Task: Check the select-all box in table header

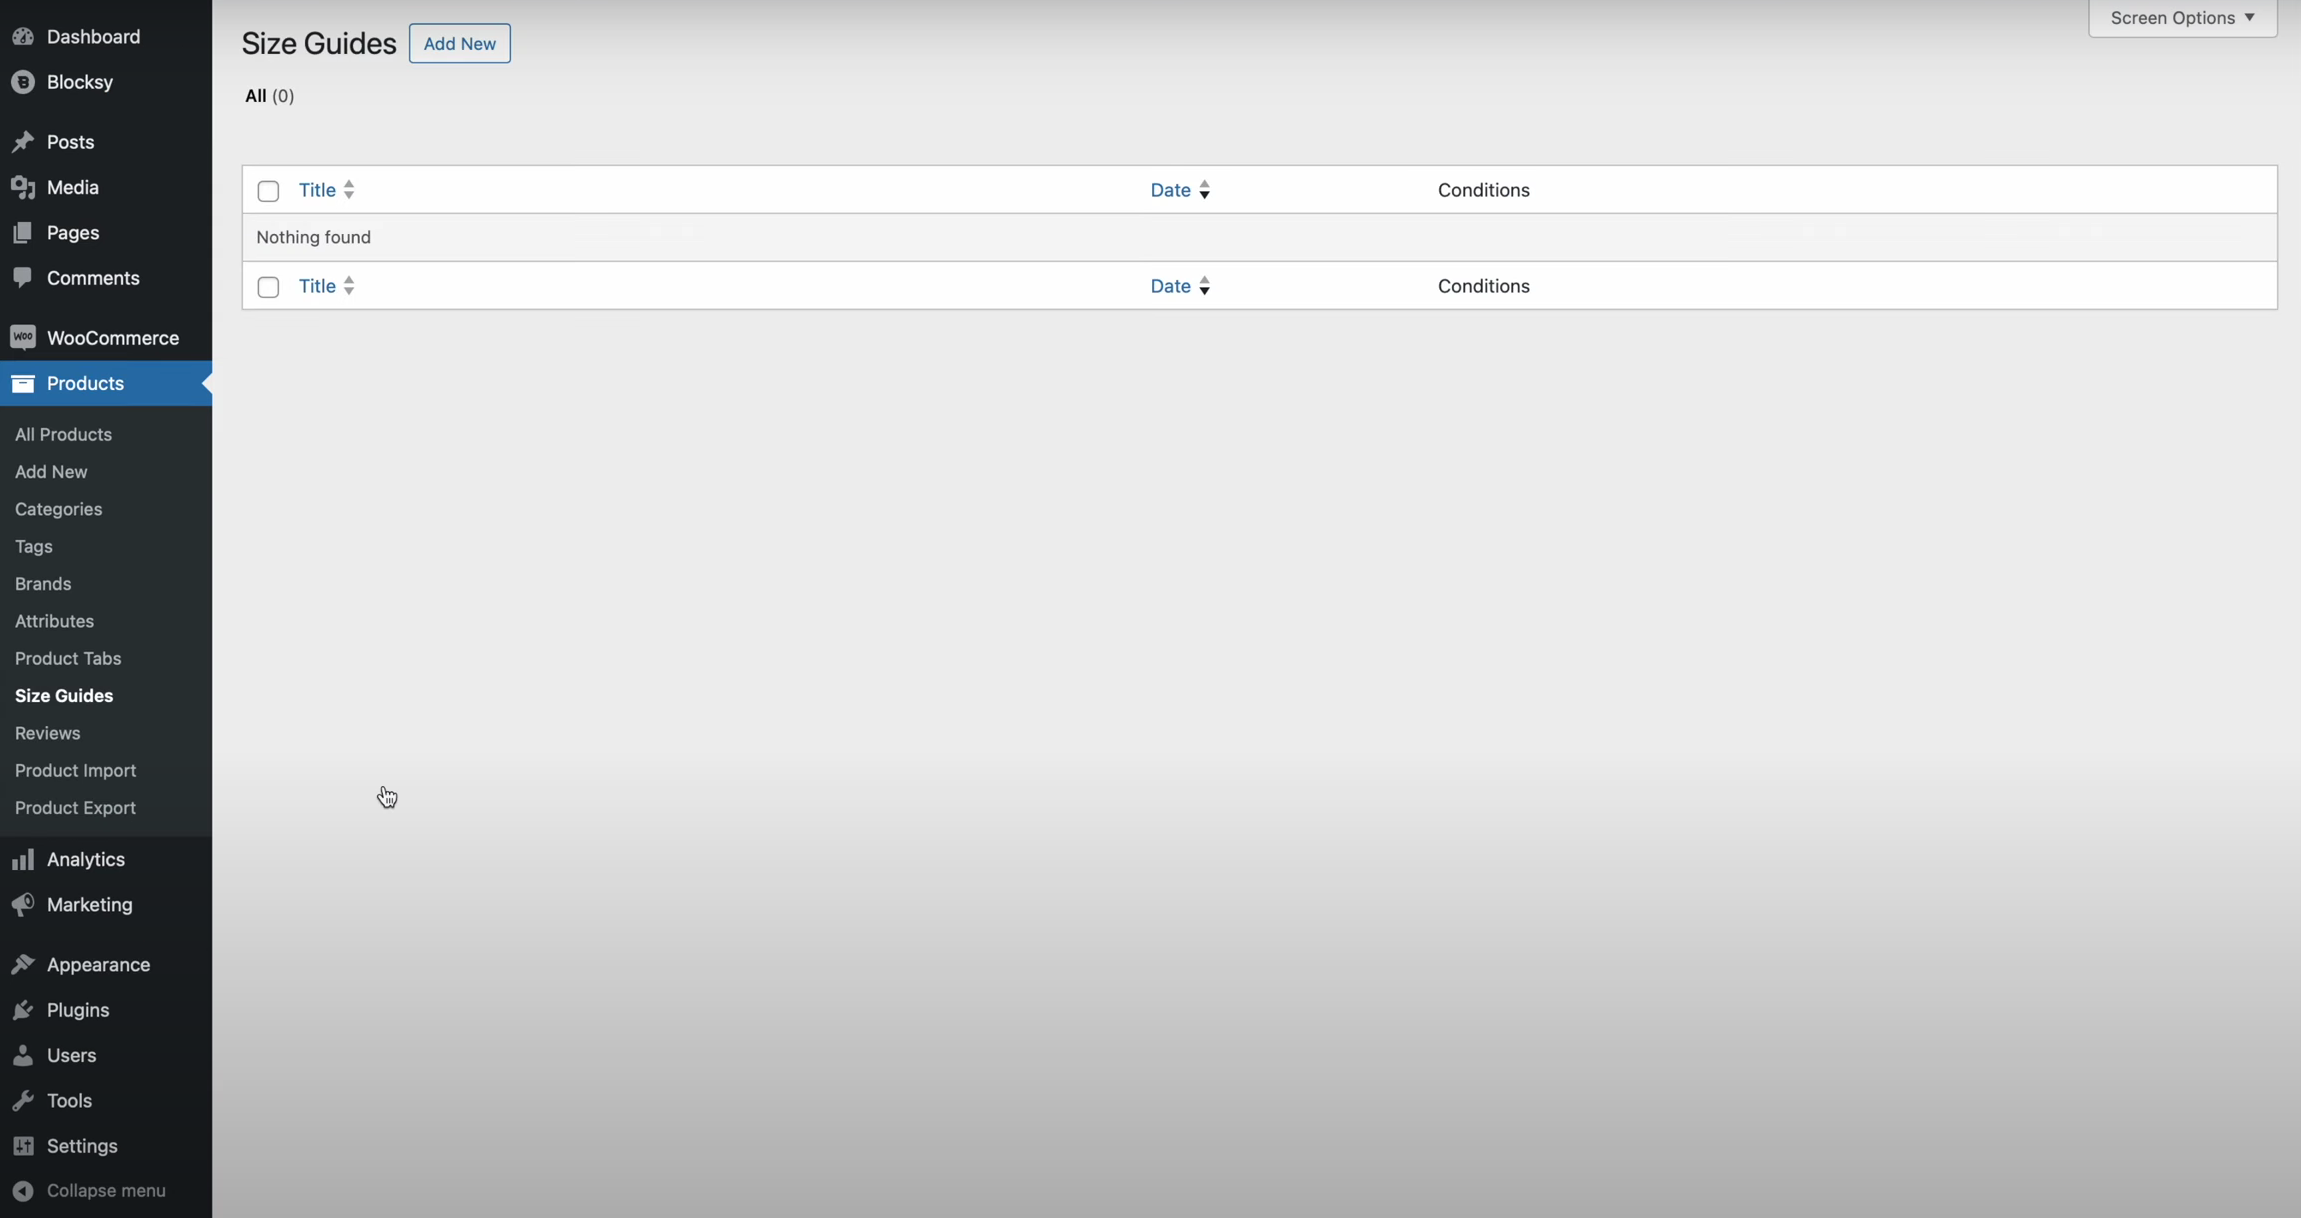Action: 268,191
